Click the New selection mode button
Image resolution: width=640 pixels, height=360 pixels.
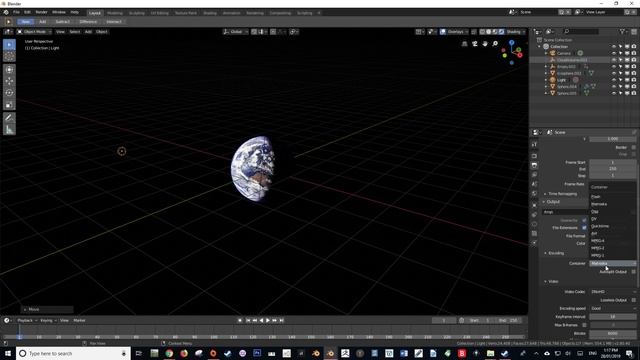click(x=26, y=22)
